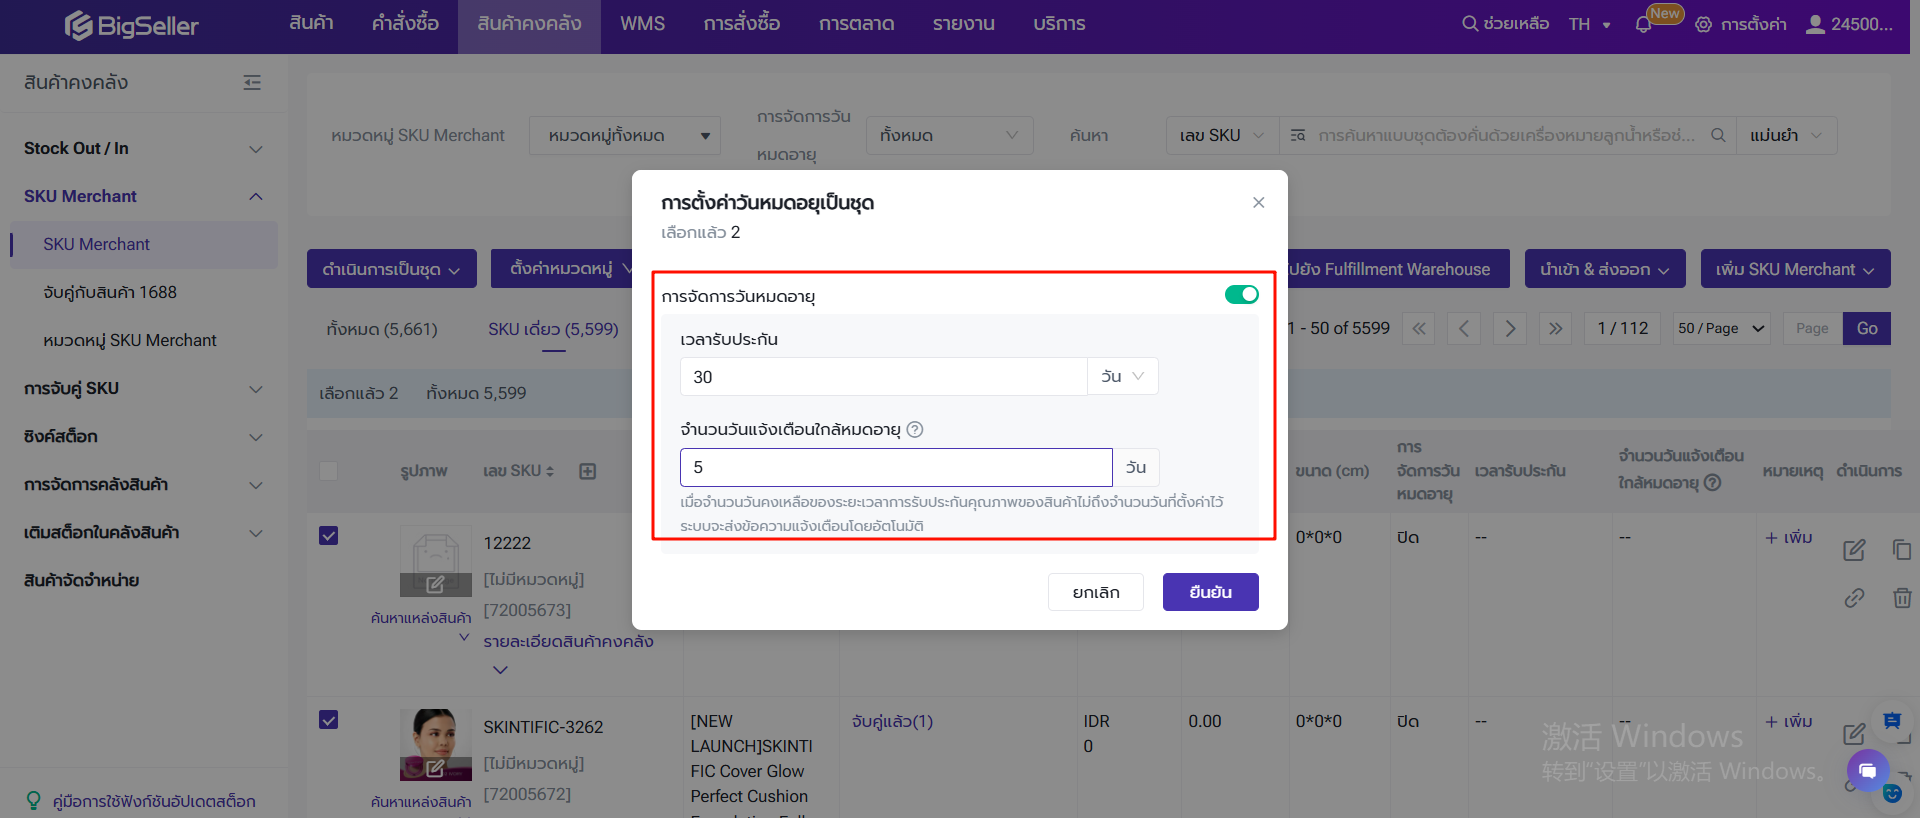
Task: Click the batch search icon in the search field
Action: 1298,135
